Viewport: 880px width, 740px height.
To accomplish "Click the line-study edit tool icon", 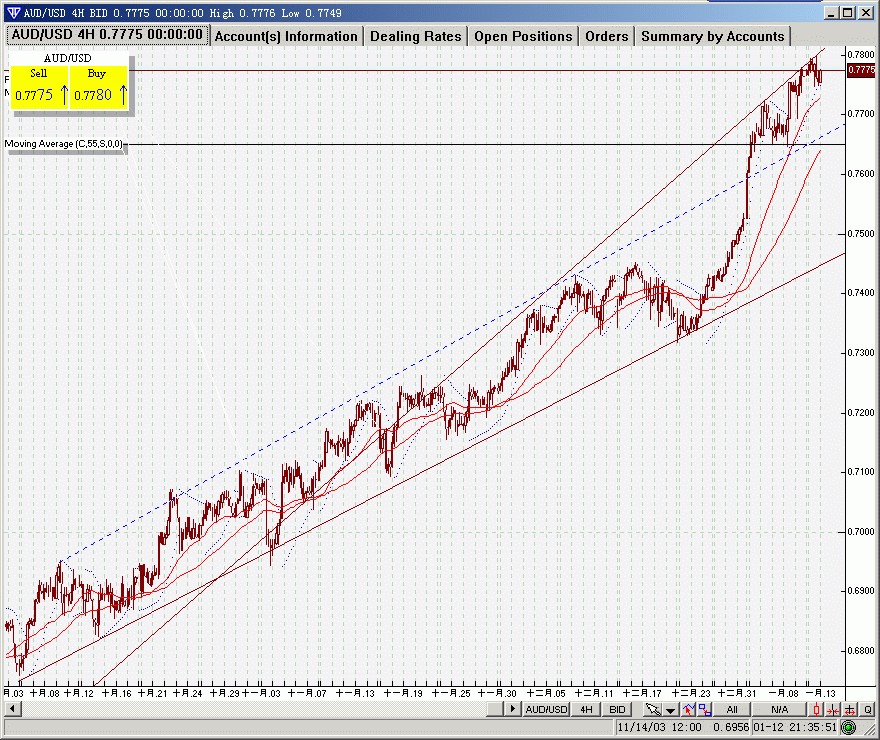I will click(689, 709).
